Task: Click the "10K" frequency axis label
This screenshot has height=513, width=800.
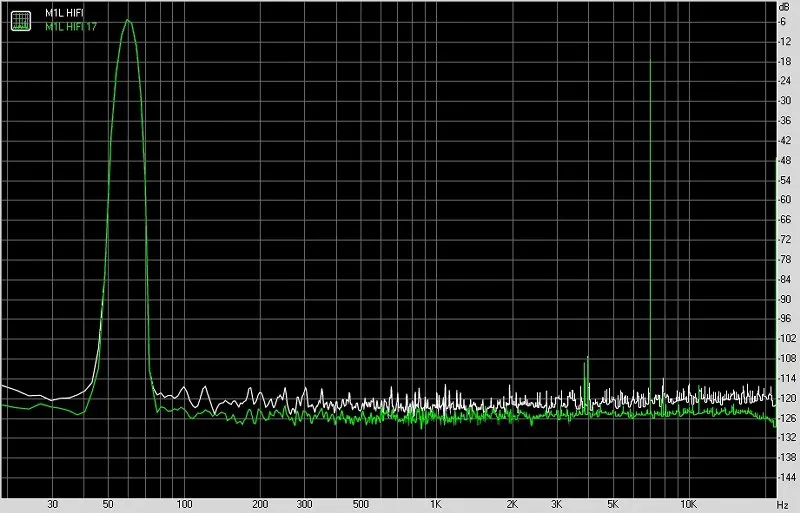Action: [x=688, y=505]
